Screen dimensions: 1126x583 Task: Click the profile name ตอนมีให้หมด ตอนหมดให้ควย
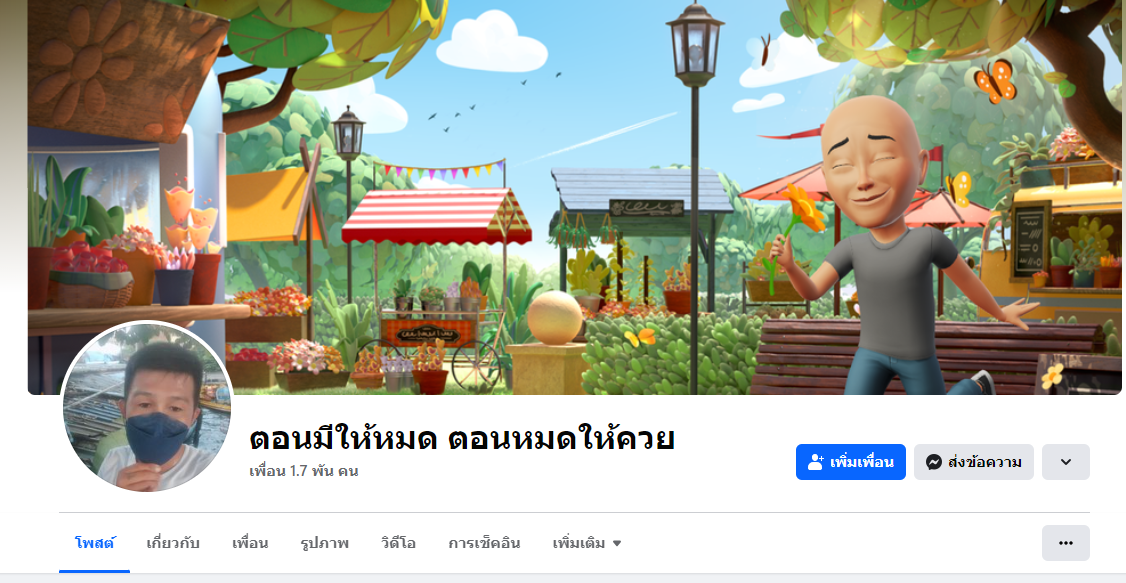click(462, 438)
